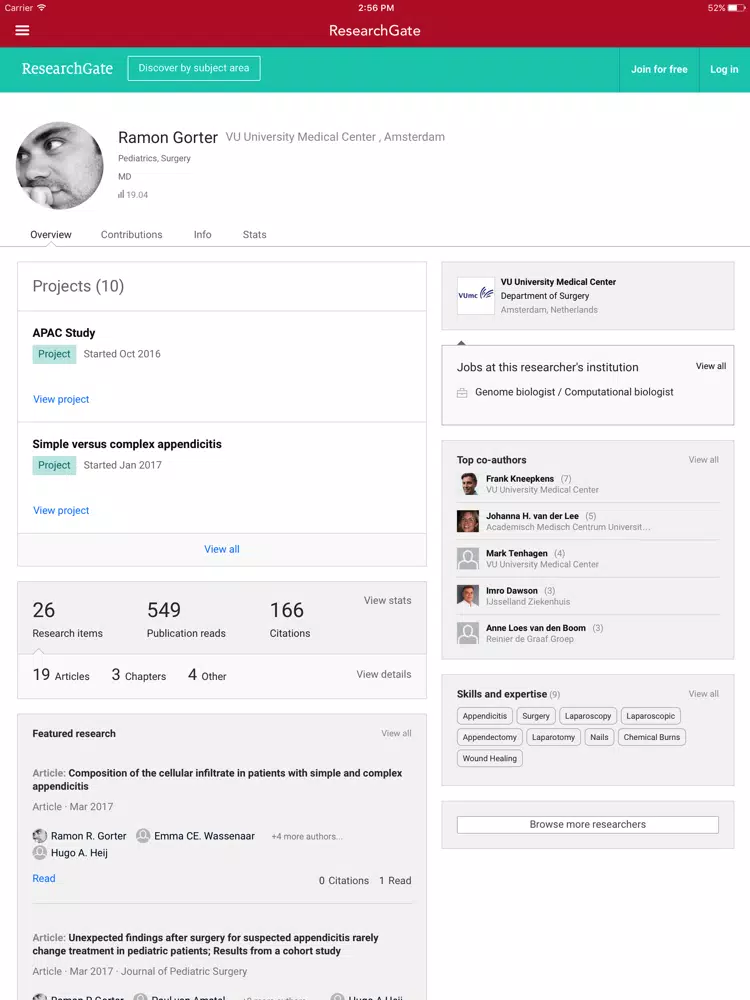This screenshot has width=750, height=1000.
Task: Click 26 Research items
Action: (x=68, y=620)
